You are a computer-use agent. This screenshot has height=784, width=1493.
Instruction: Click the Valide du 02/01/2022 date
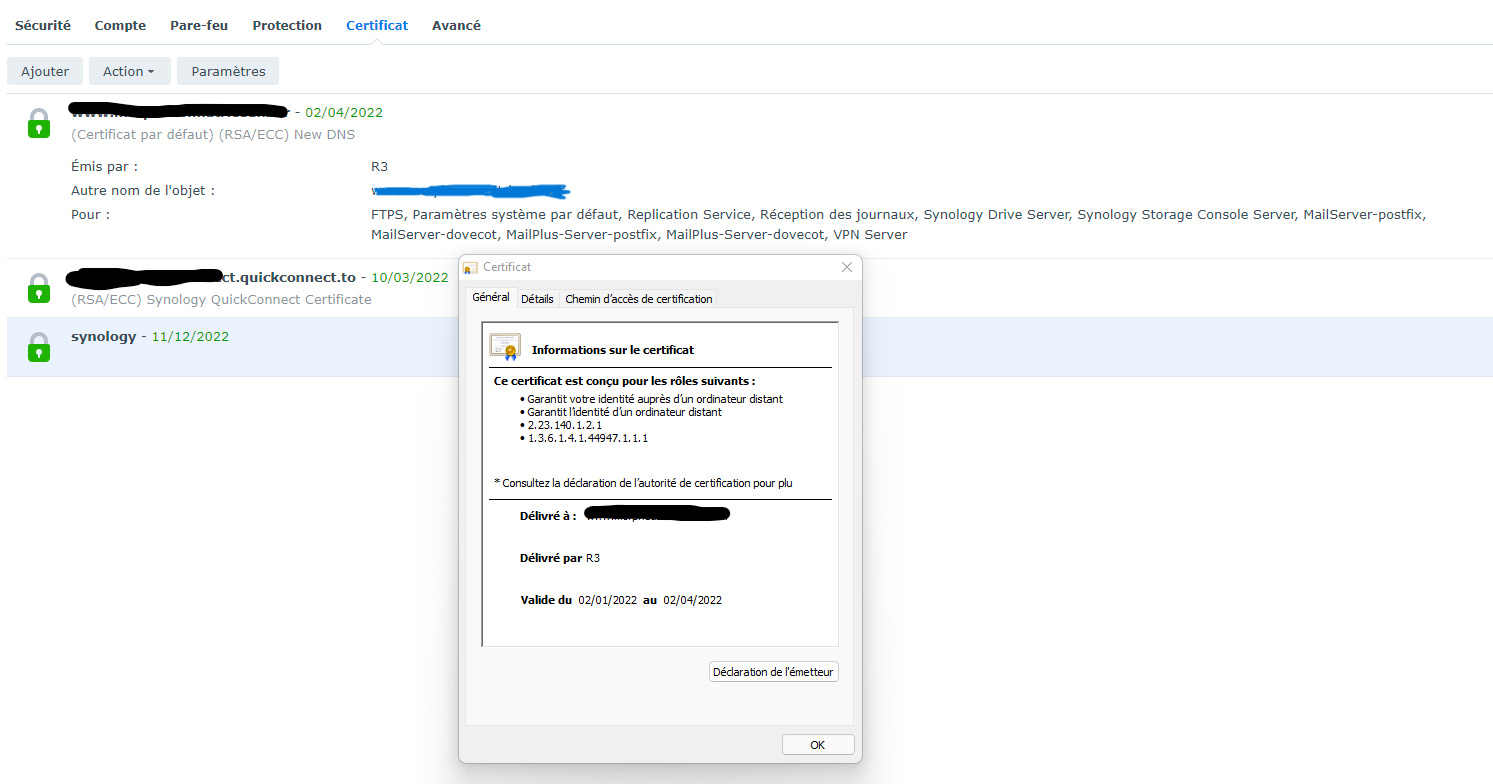coord(607,601)
